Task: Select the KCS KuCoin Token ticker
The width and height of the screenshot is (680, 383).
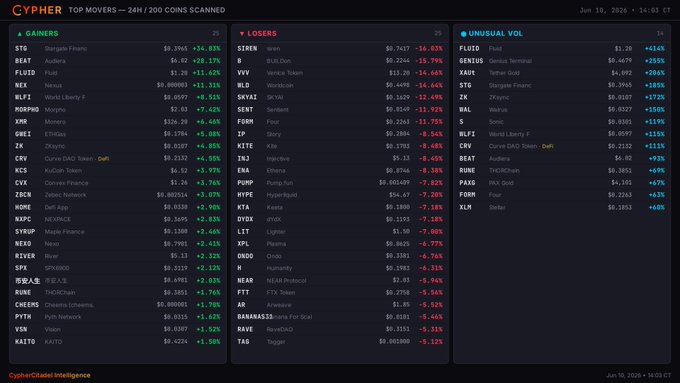Action: pos(21,170)
